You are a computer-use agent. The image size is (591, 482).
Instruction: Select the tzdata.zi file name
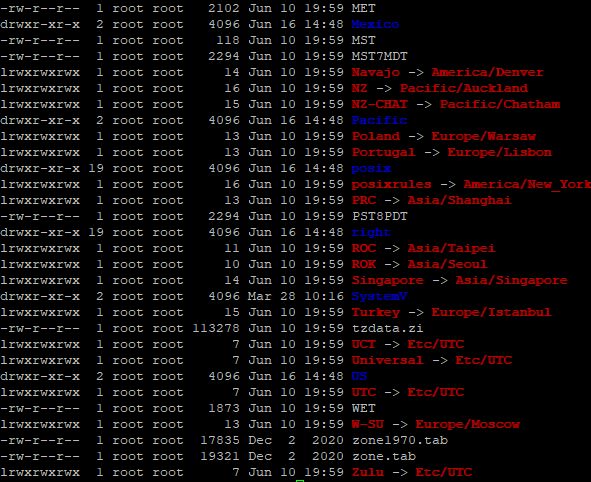[387, 329]
